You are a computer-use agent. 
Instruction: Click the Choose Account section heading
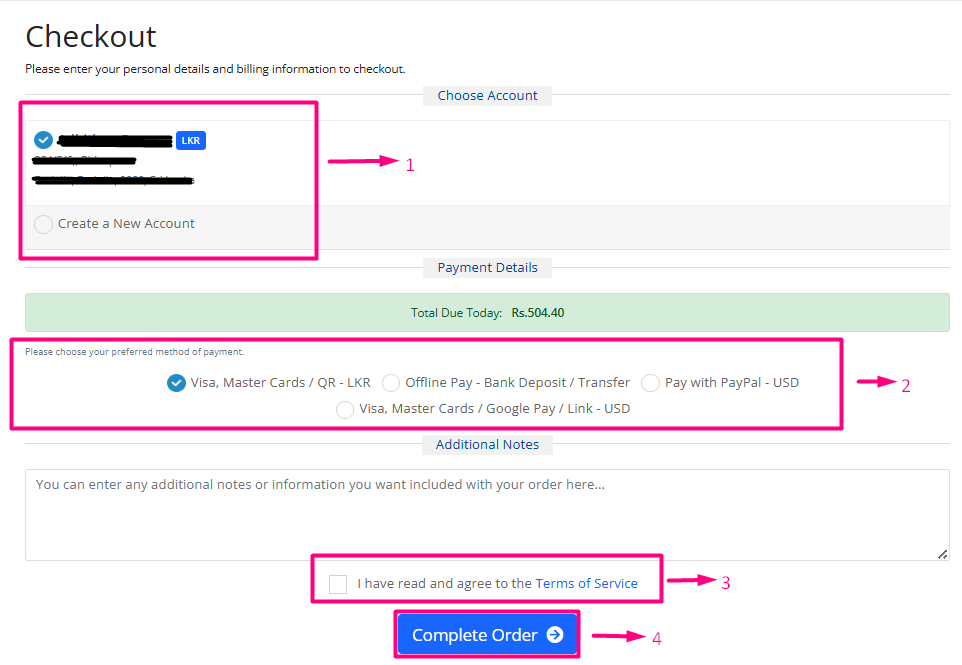(487, 96)
